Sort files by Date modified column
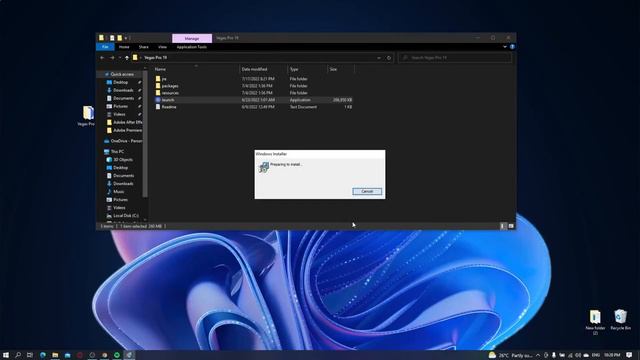Image resolution: width=640 pixels, height=360 pixels. point(254,69)
